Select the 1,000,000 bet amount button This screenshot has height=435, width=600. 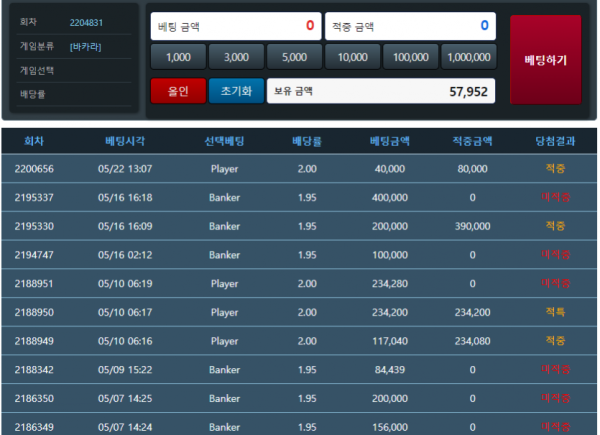point(468,57)
